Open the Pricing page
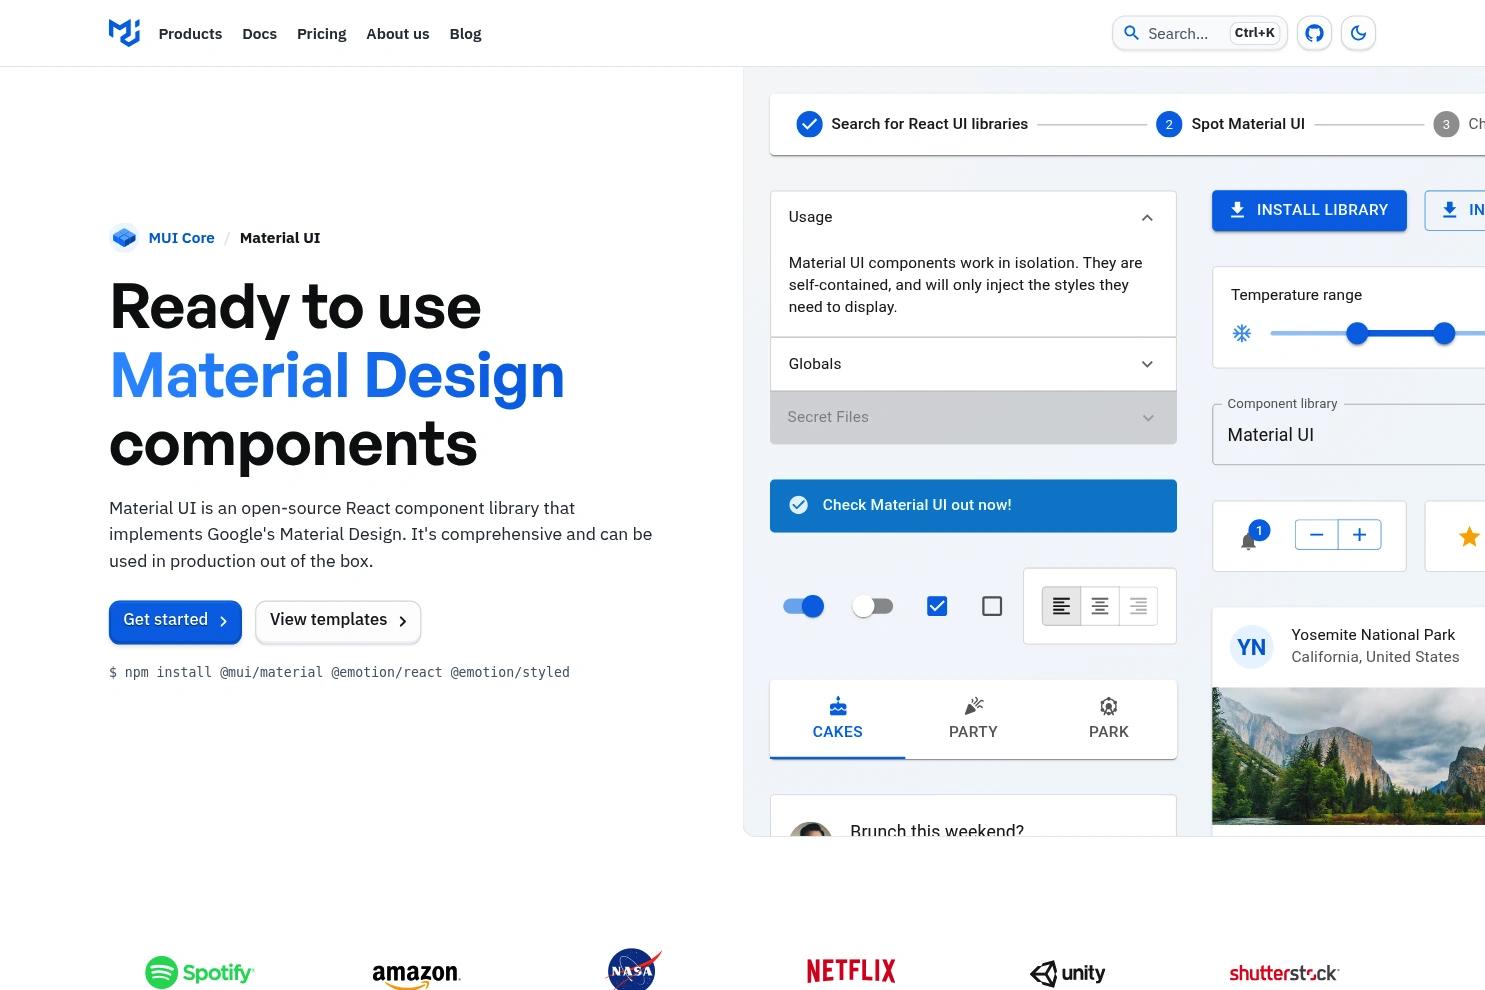The width and height of the screenshot is (1485, 990). 322,34
